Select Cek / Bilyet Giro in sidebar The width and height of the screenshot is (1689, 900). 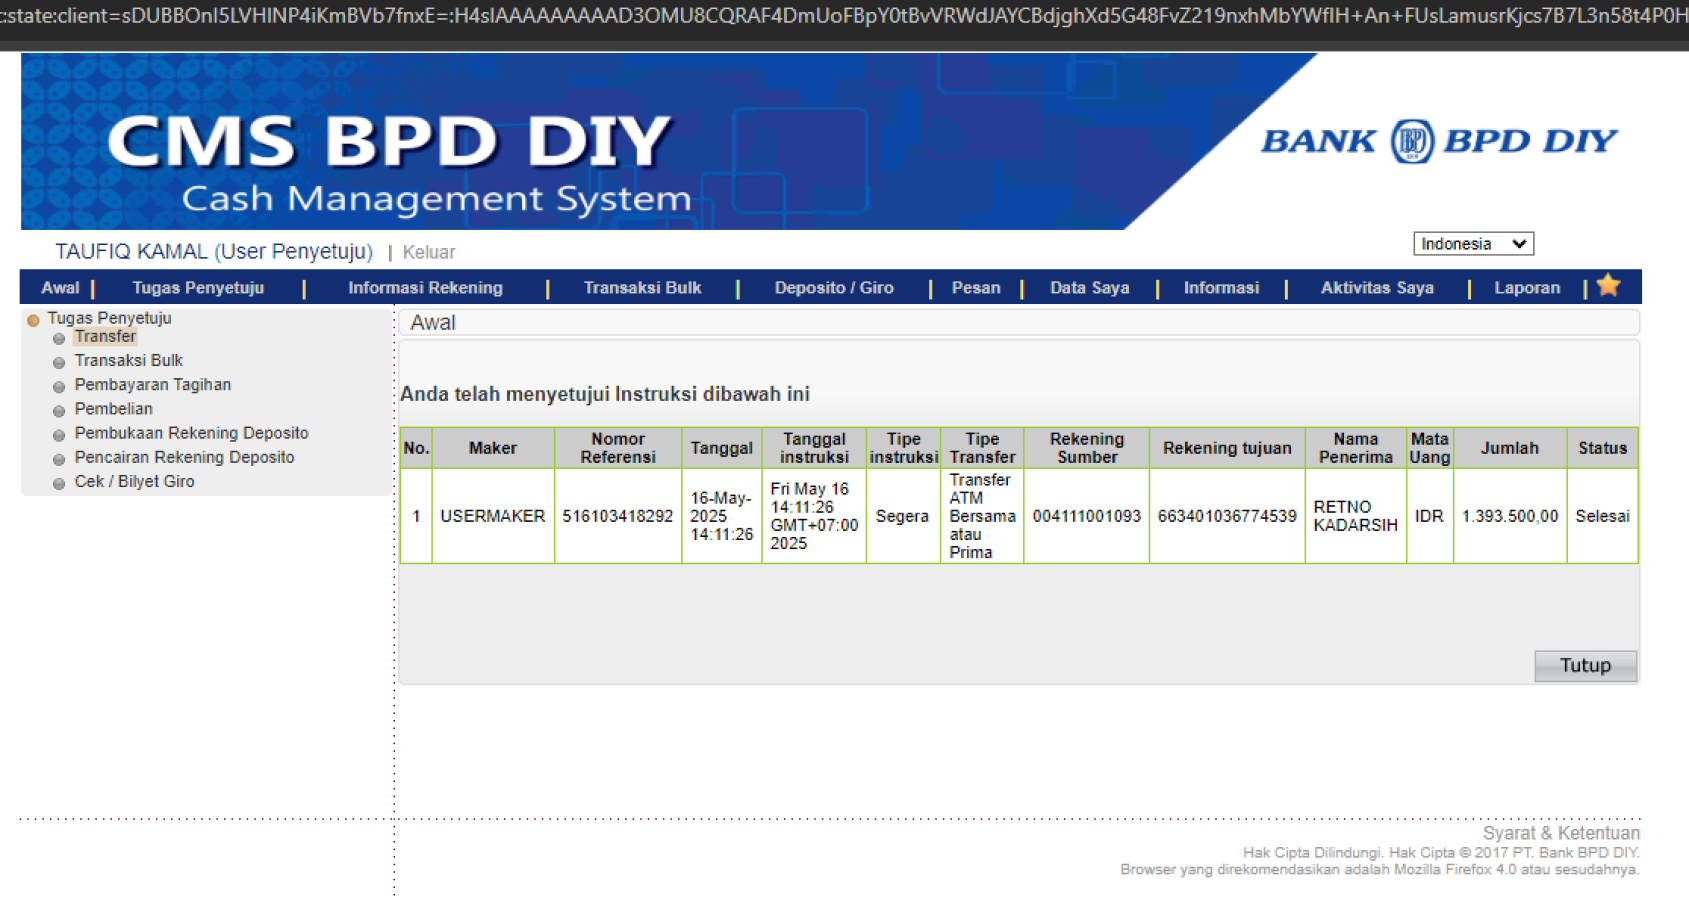[x=134, y=481]
